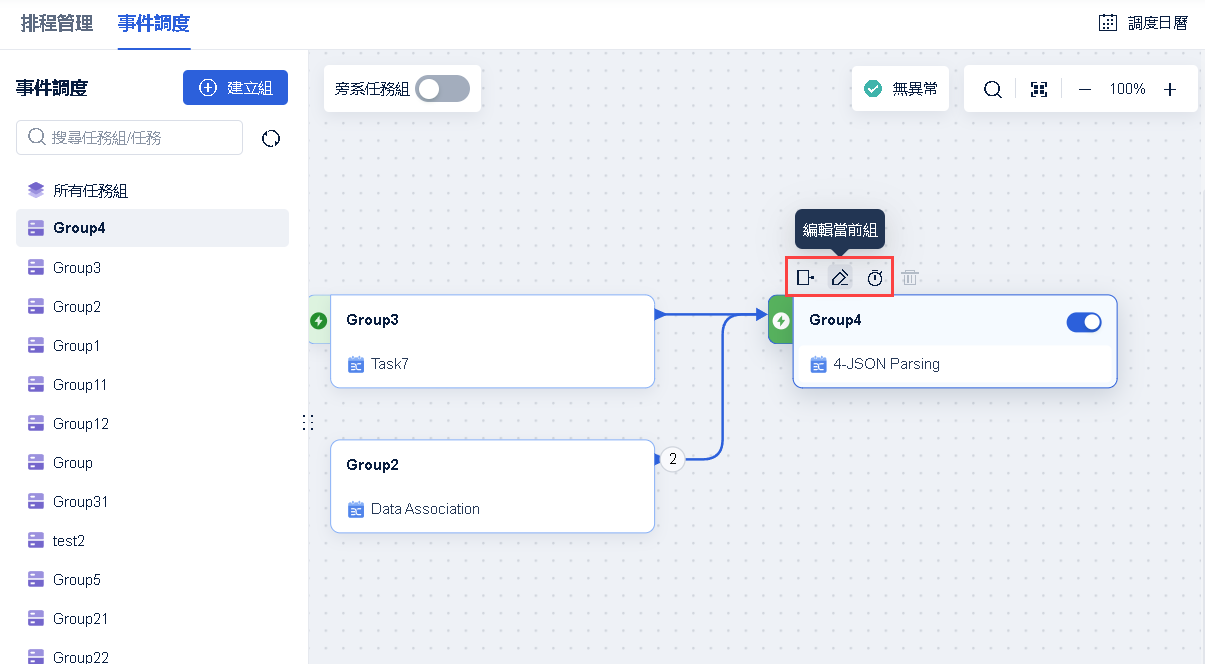
Task: Click the refresh icon beside the search box
Action: point(271,139)
